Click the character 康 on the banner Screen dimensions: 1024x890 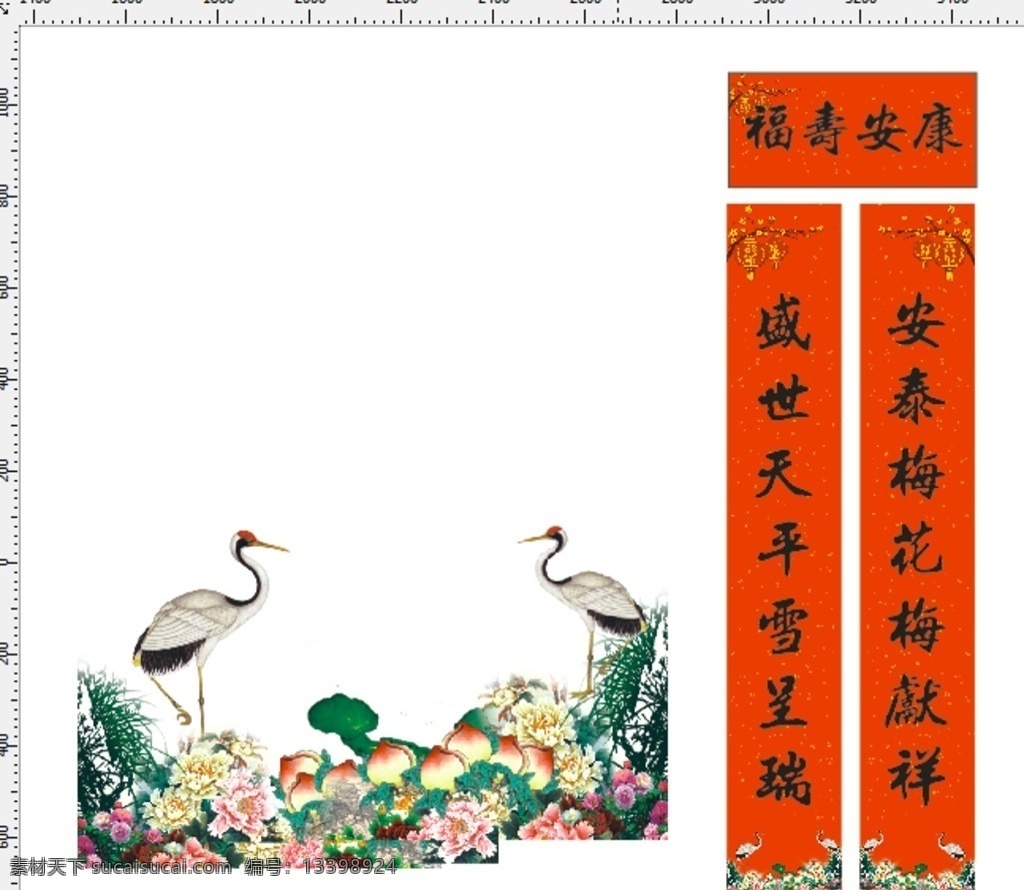point(938,128)
